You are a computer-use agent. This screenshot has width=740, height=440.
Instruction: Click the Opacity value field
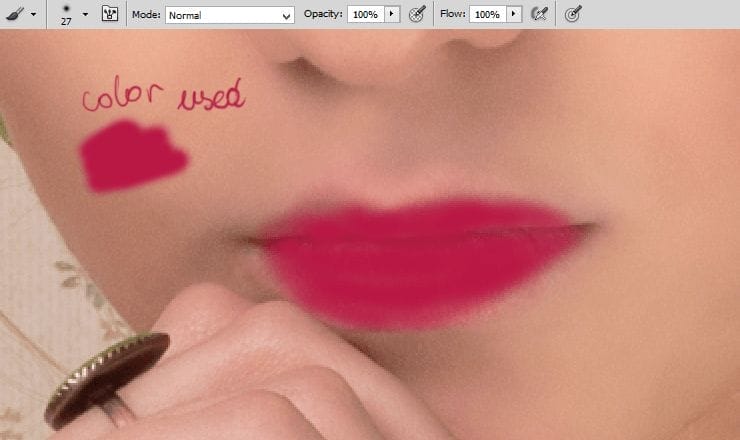tap(365, 15)
